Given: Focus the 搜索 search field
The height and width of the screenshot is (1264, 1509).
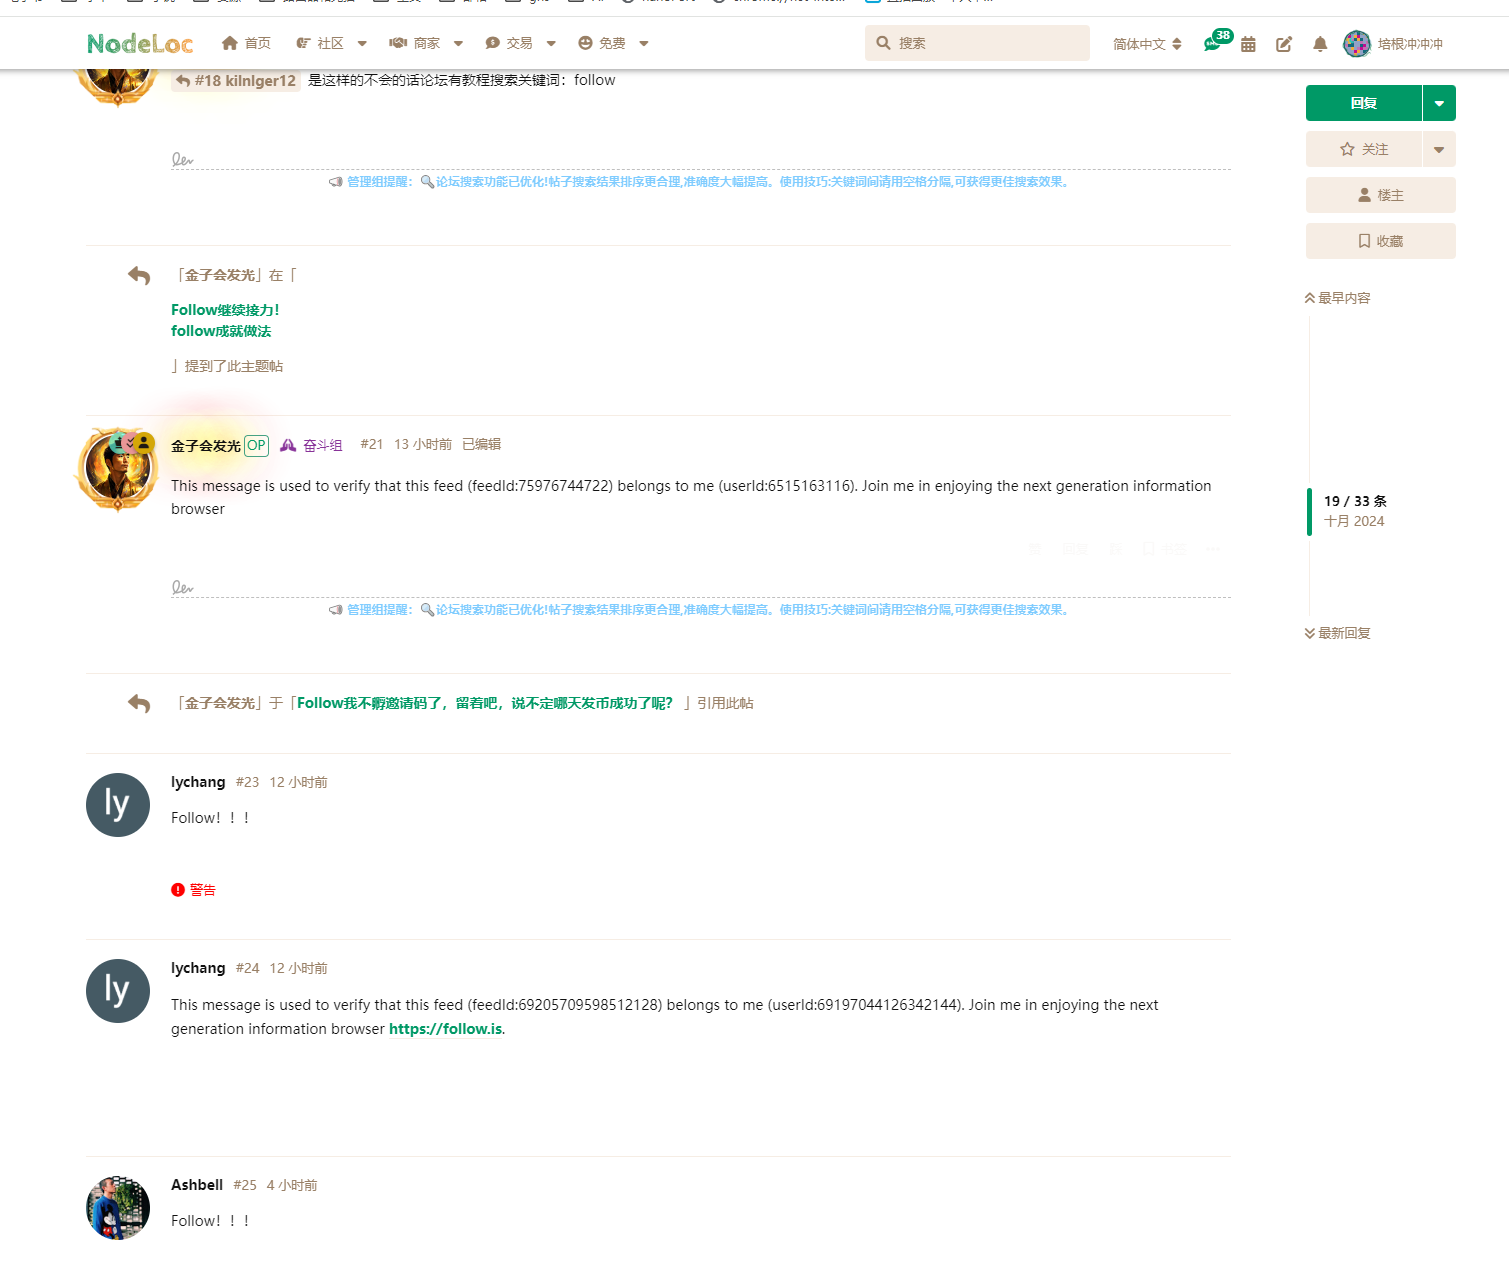Looking at the screenshot, I should pos(977,43).
